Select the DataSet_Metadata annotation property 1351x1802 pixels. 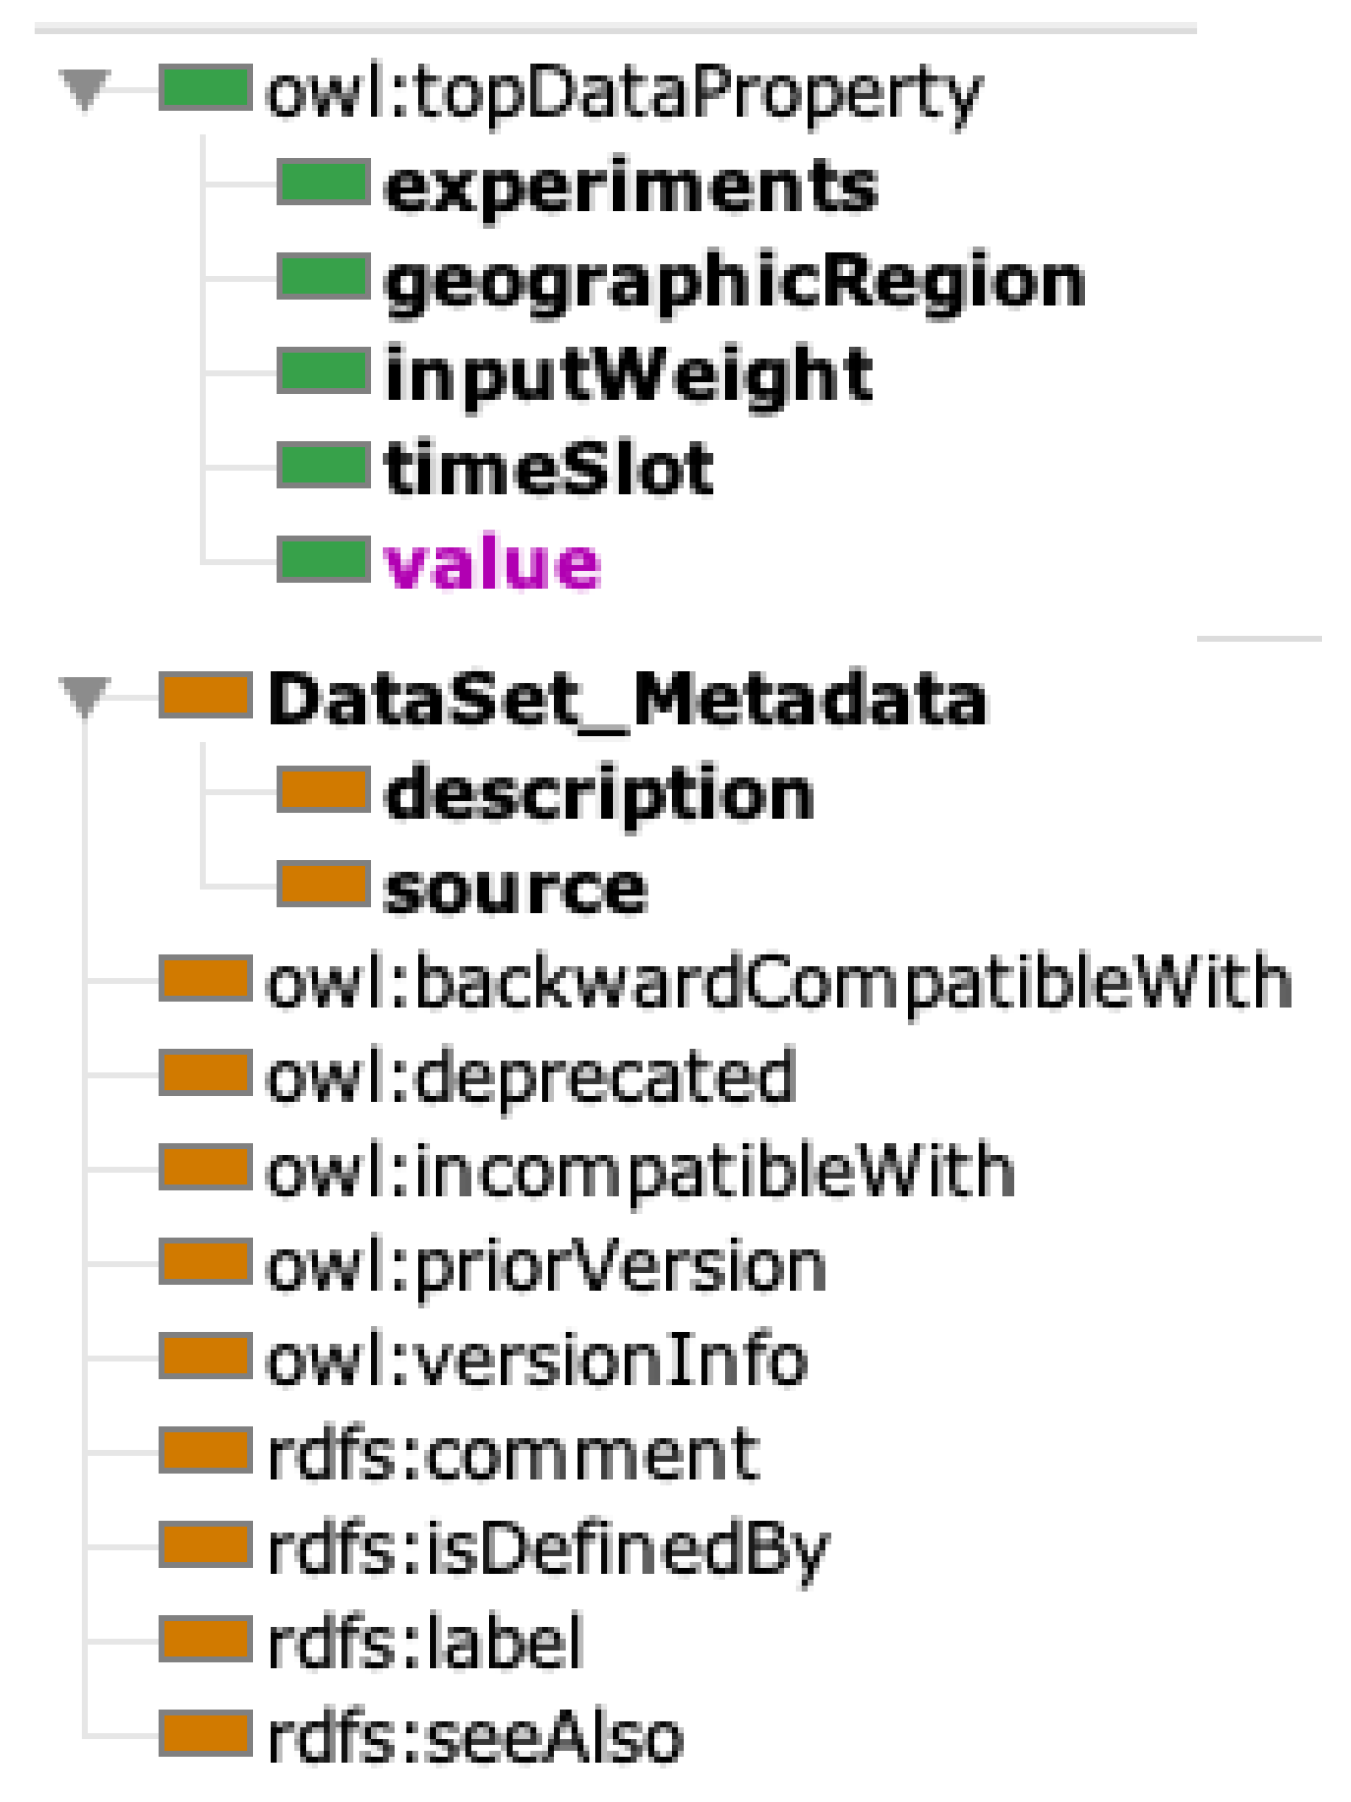coord(627,699)
